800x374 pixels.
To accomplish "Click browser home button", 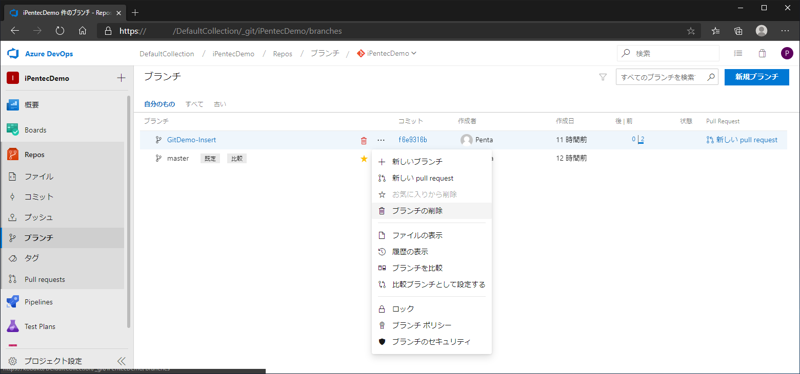I will [83, 31].
